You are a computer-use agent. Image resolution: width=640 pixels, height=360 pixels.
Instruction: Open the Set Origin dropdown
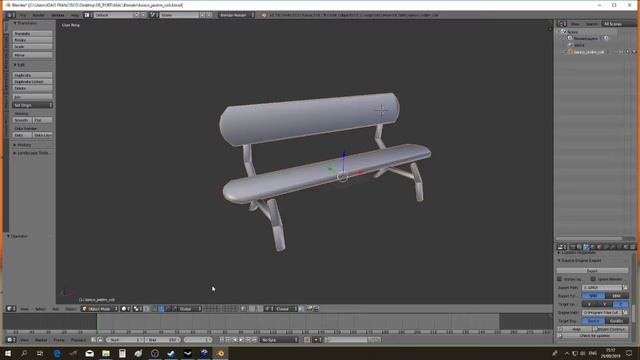tap(33, 105)
